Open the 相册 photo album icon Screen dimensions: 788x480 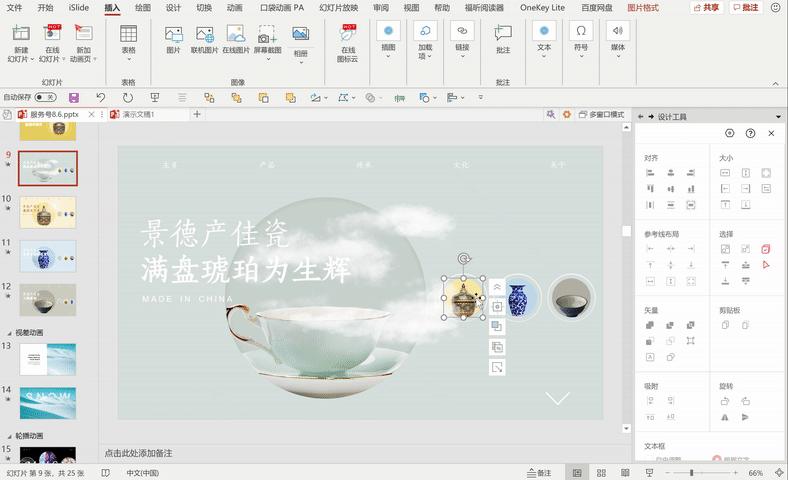pos(301,34)
